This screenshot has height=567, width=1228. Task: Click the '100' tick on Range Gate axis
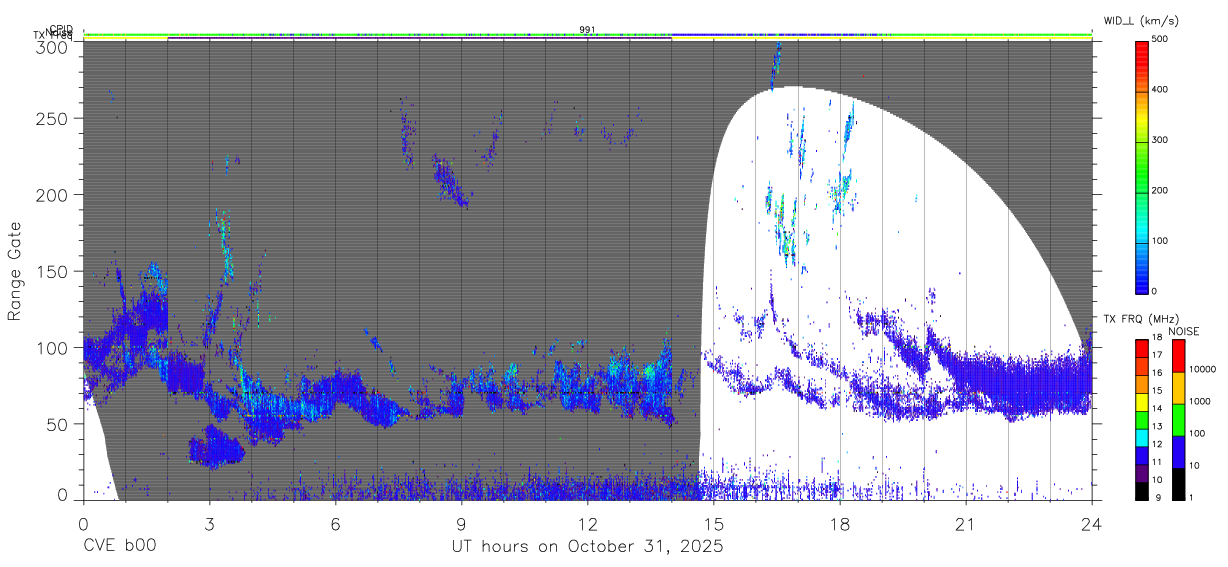51,347
